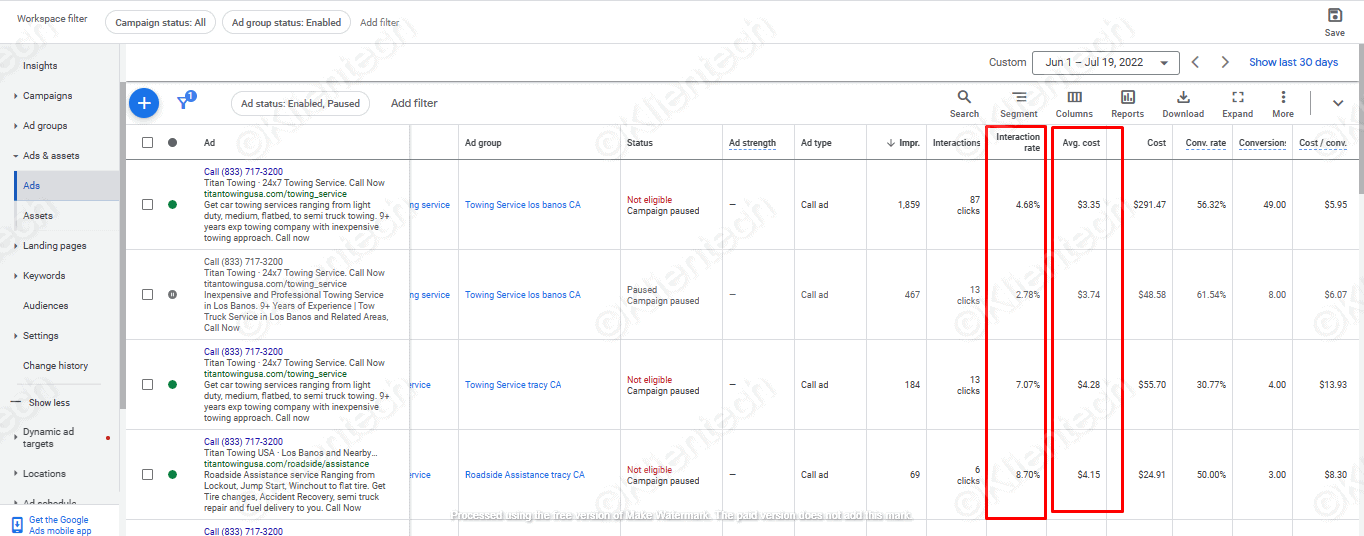Open the filter funnel icon
1364x536 pixels.
pos(184,102)
